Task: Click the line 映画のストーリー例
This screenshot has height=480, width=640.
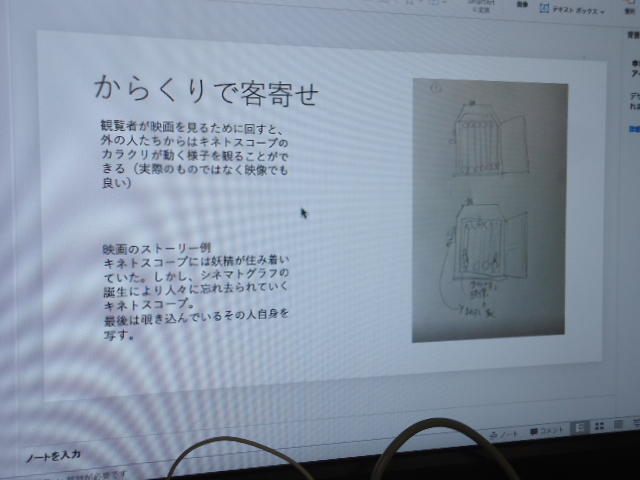Action: pos(157,248)
